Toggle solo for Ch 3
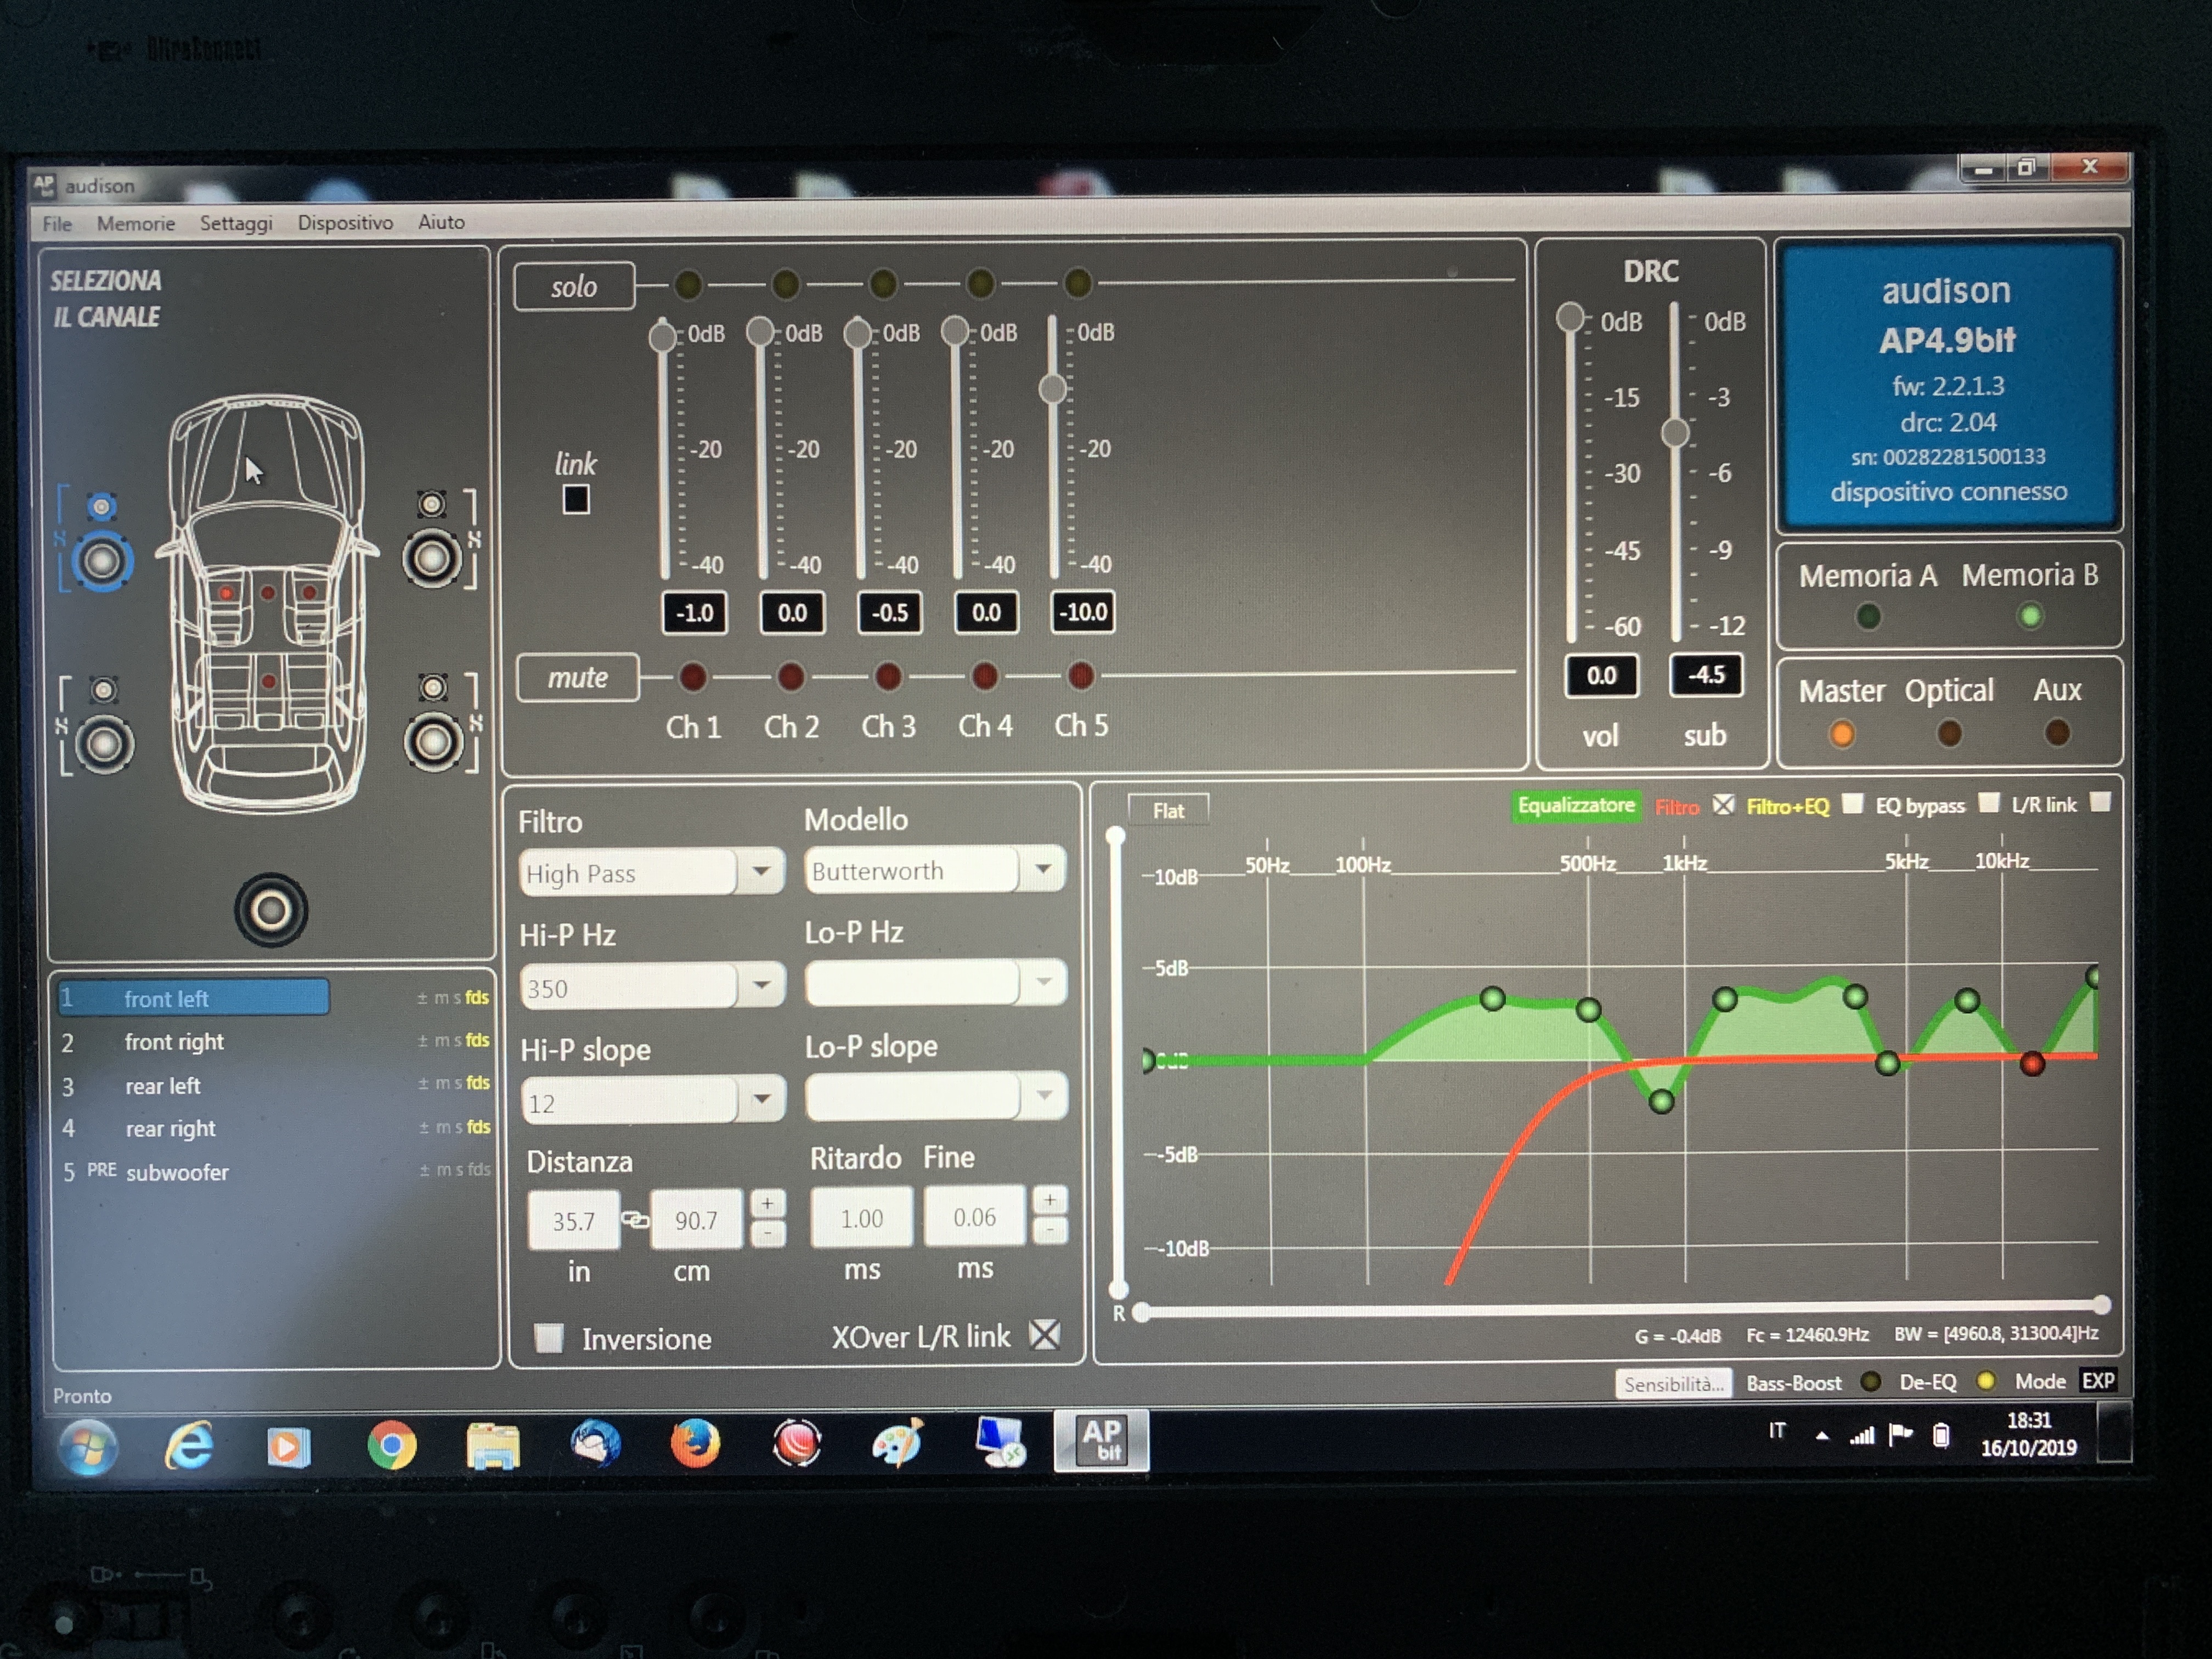The image size is (2212, 1659). click(x=883, y=284)
